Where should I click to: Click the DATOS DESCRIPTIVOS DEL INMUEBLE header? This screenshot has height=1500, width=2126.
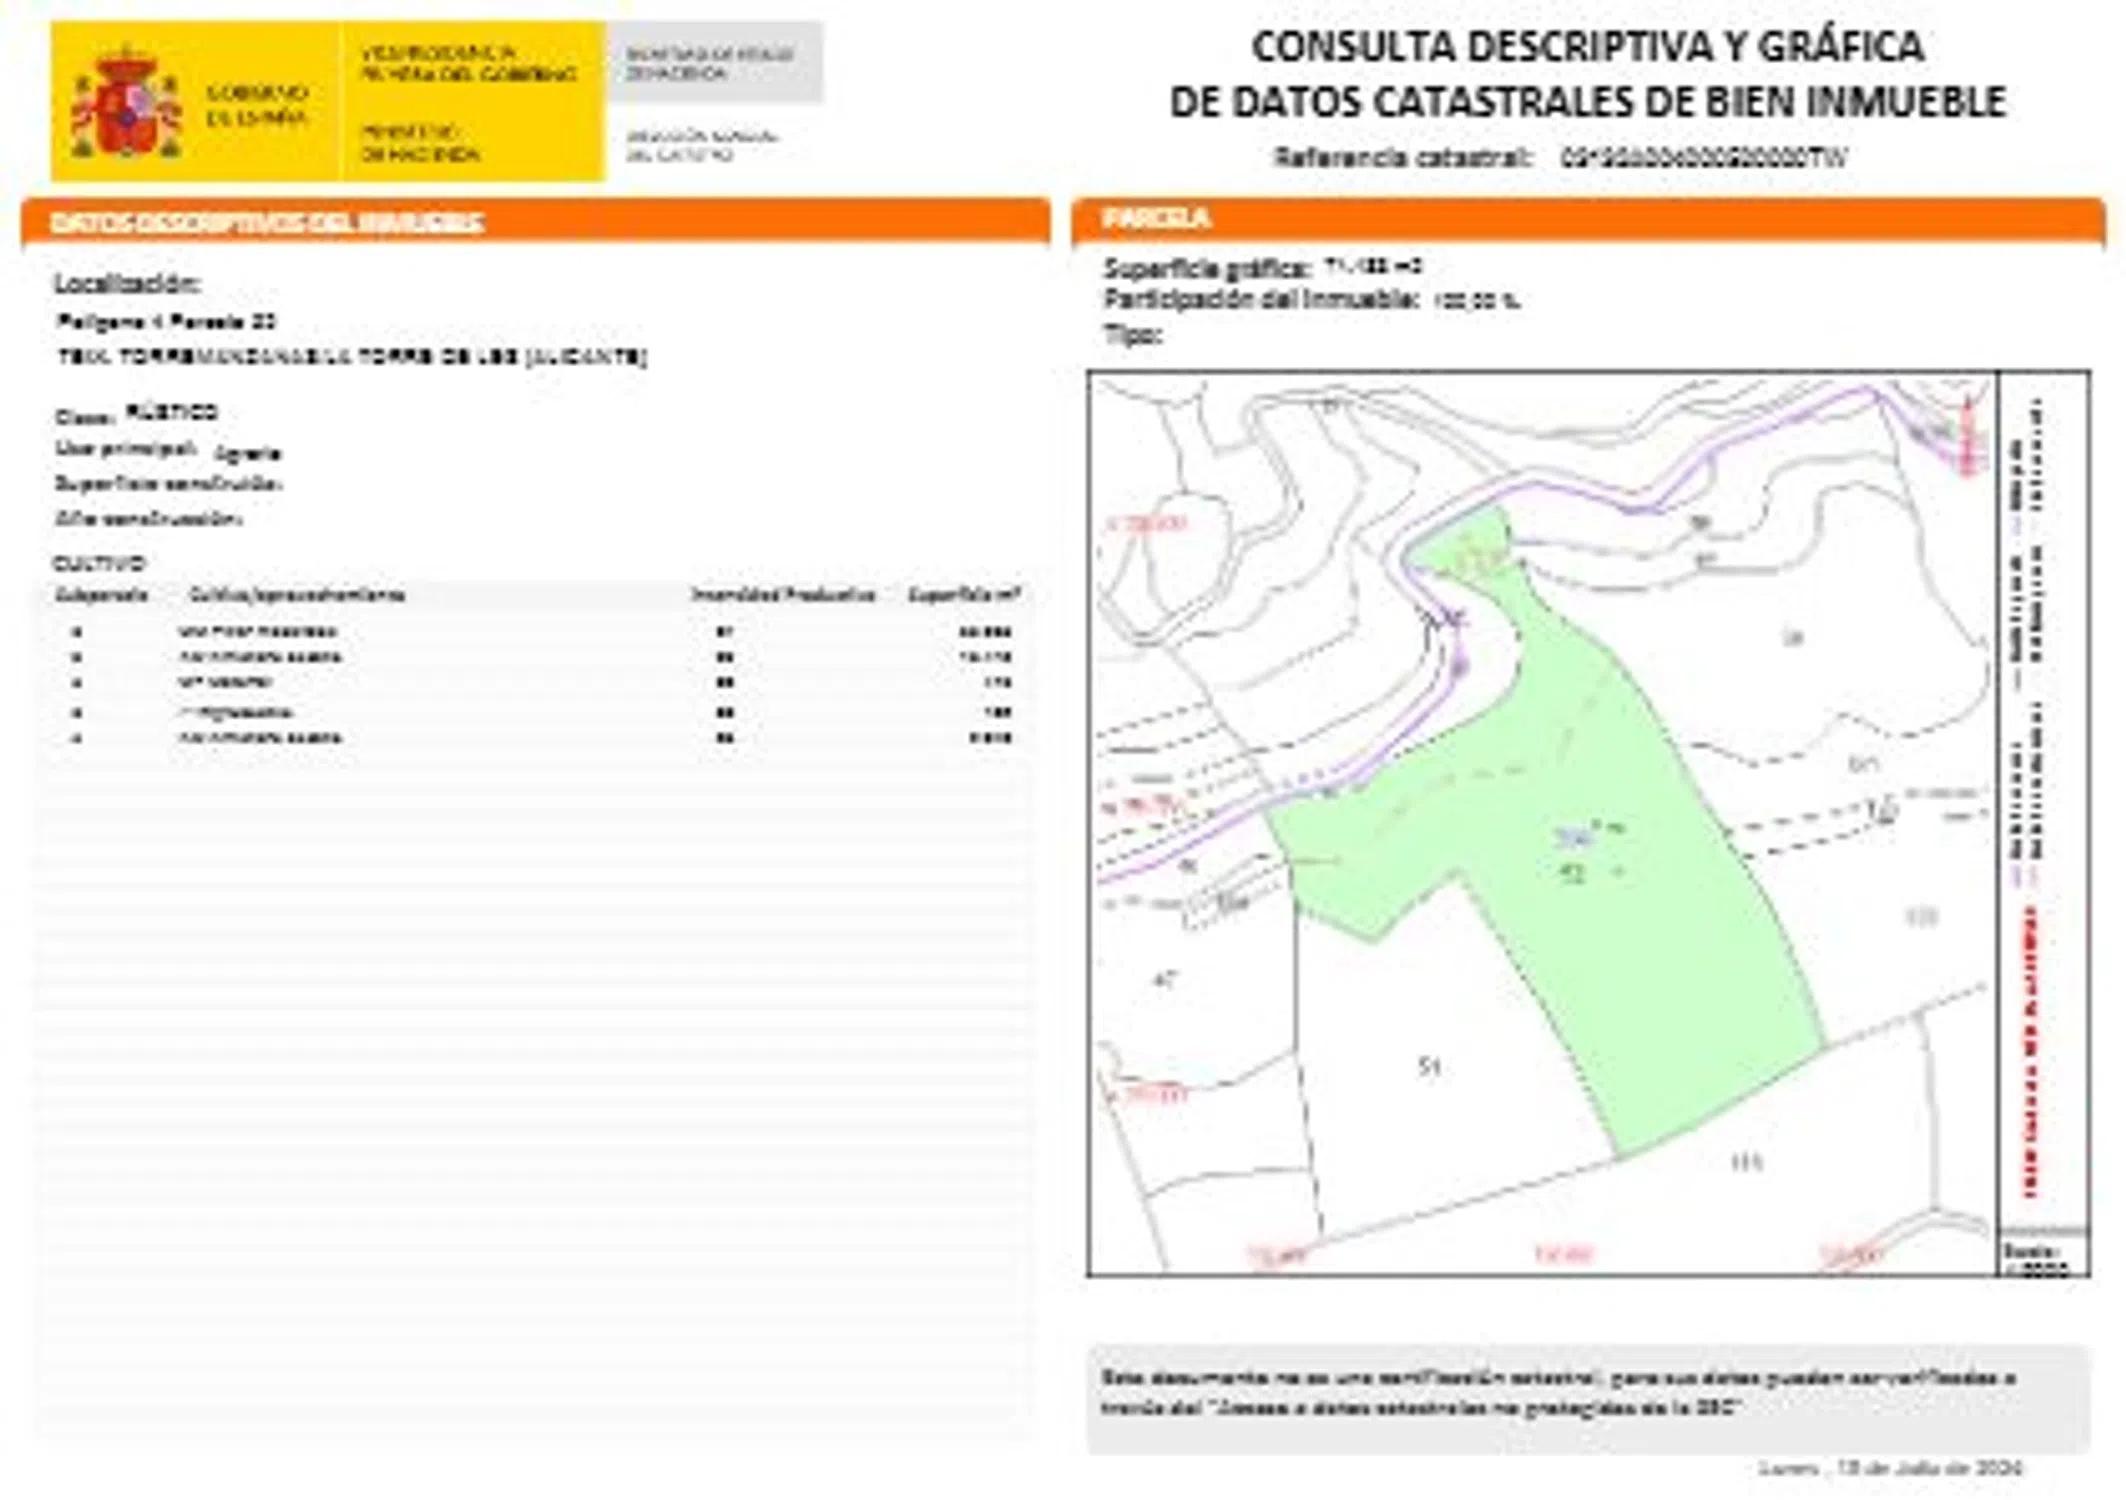[267, 222]
